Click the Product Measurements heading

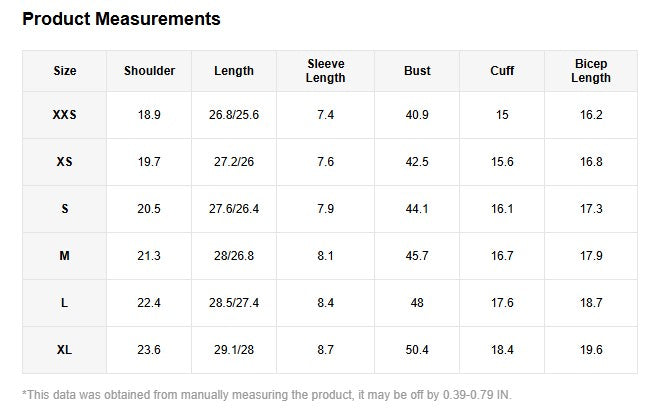tap(121, 19)
